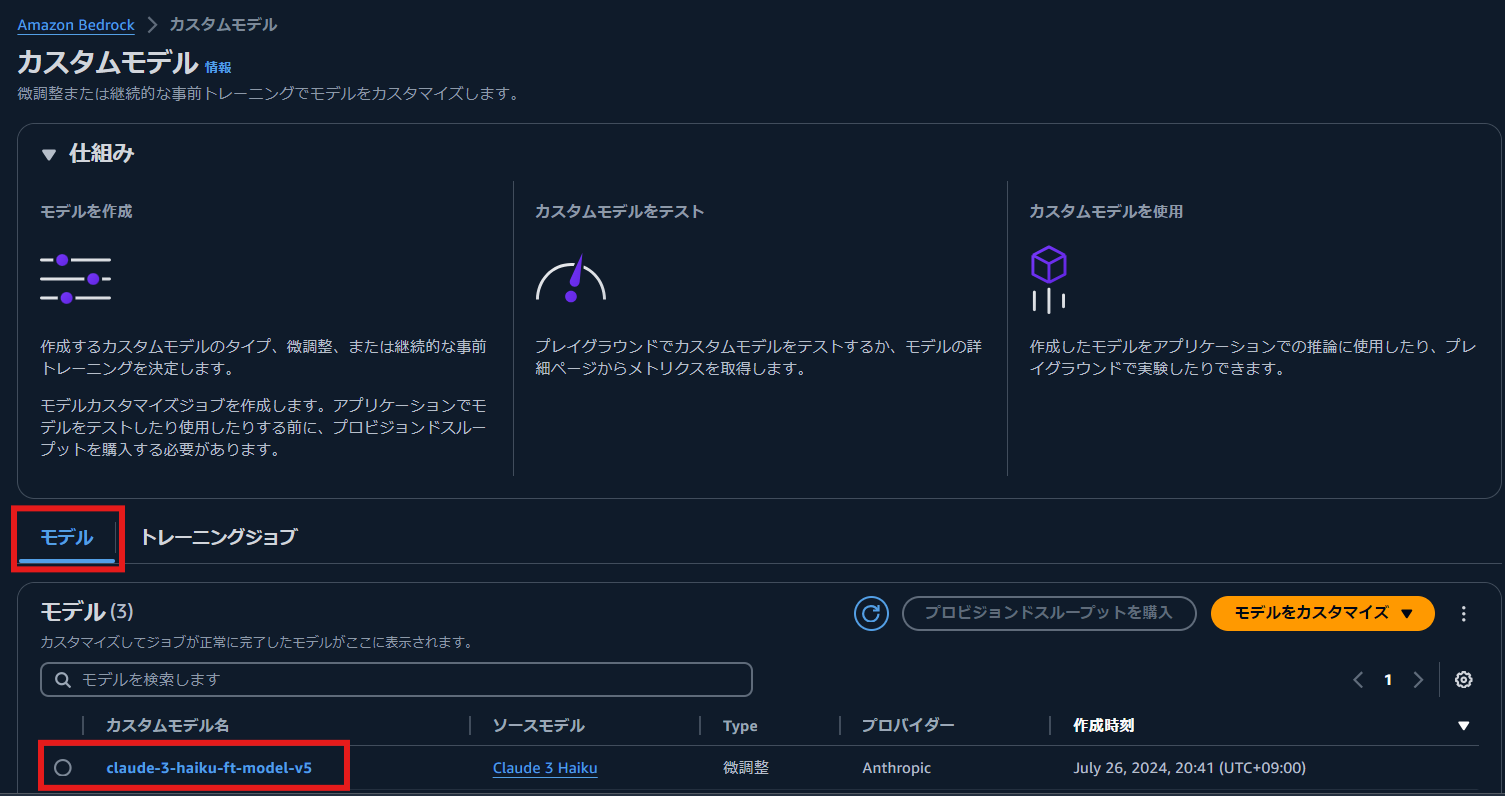
Task: Click the vertical ellipsis menu beside モデルをカスタマイズ
Action: click(1463, 613)
